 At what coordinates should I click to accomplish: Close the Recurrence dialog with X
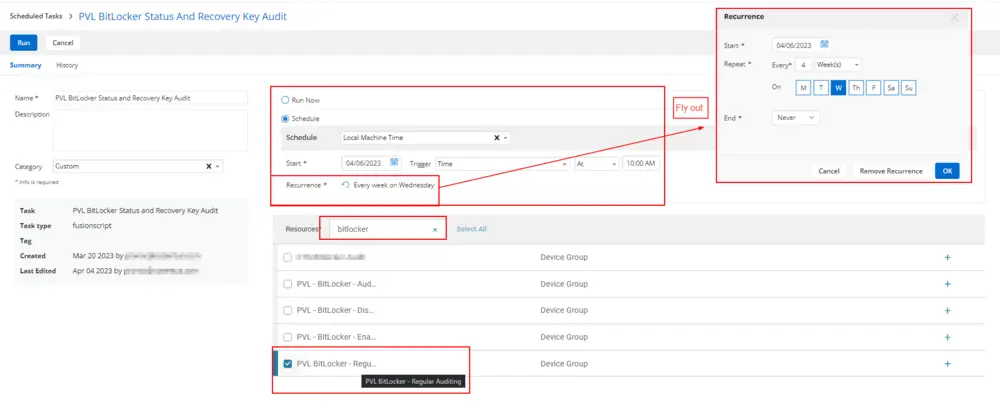coord(955,17)
